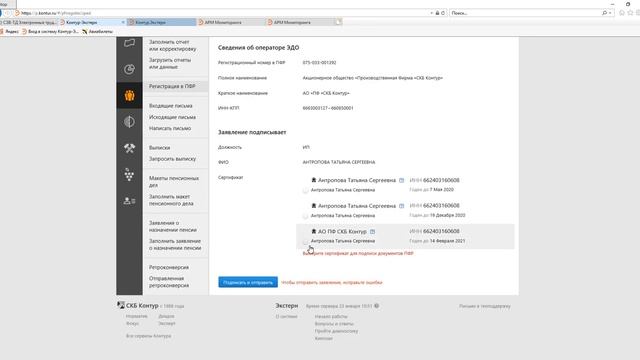Open the half-circle section icon in sidebar

129,122
